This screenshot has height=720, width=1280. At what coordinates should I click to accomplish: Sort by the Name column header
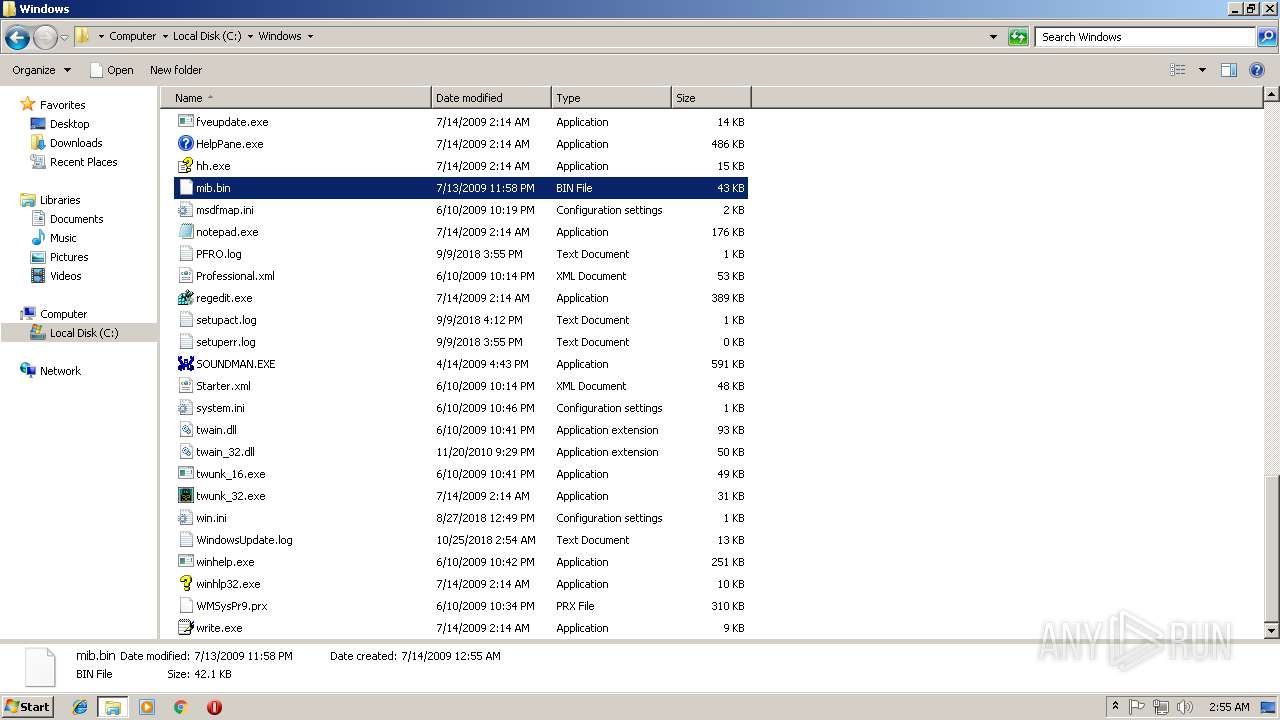tap(296, 98)
